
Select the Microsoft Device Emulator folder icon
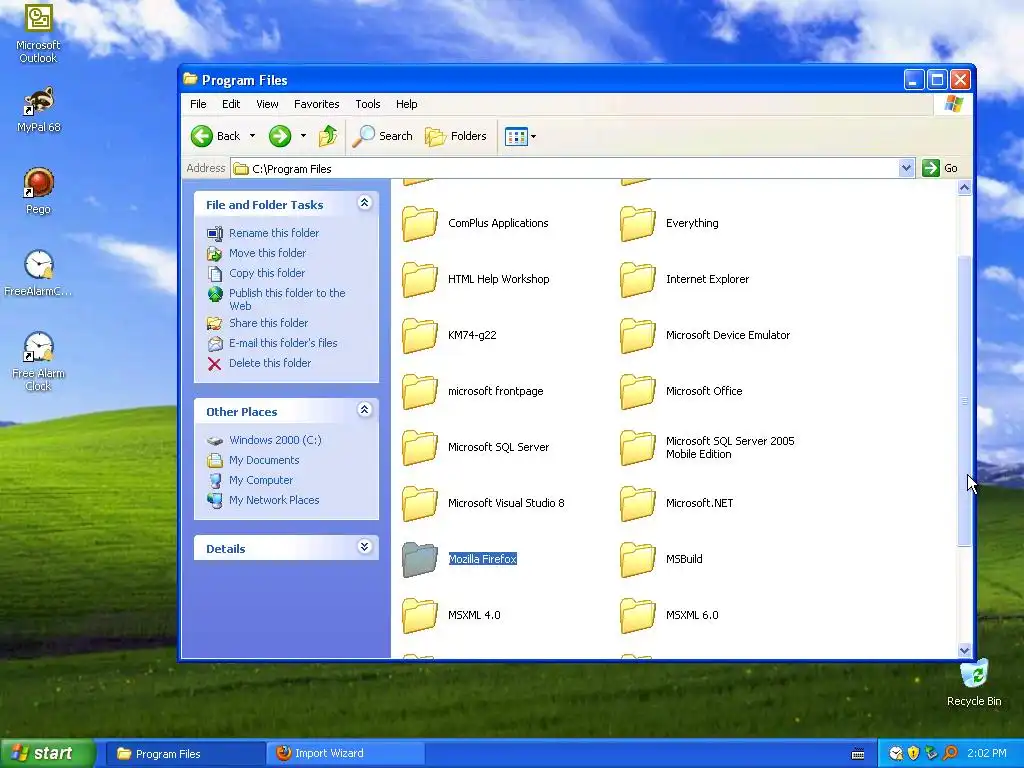(x=637, y=336)
